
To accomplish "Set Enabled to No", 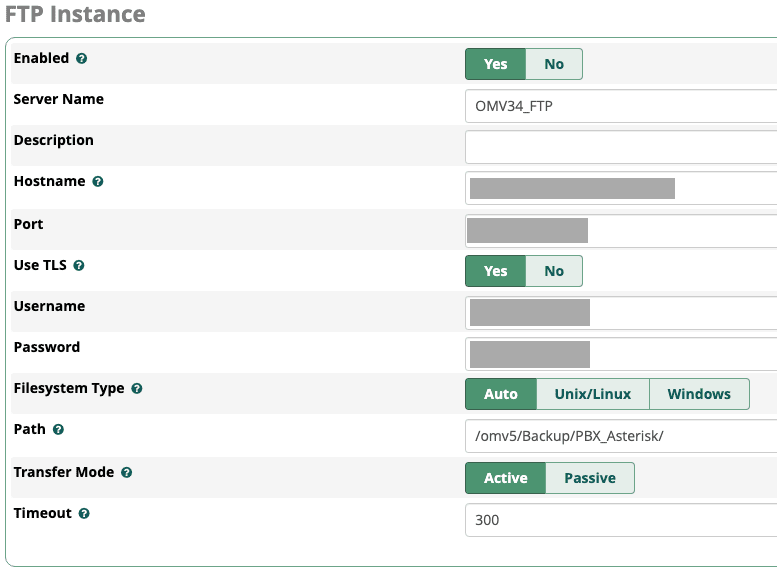I will 554,64.
